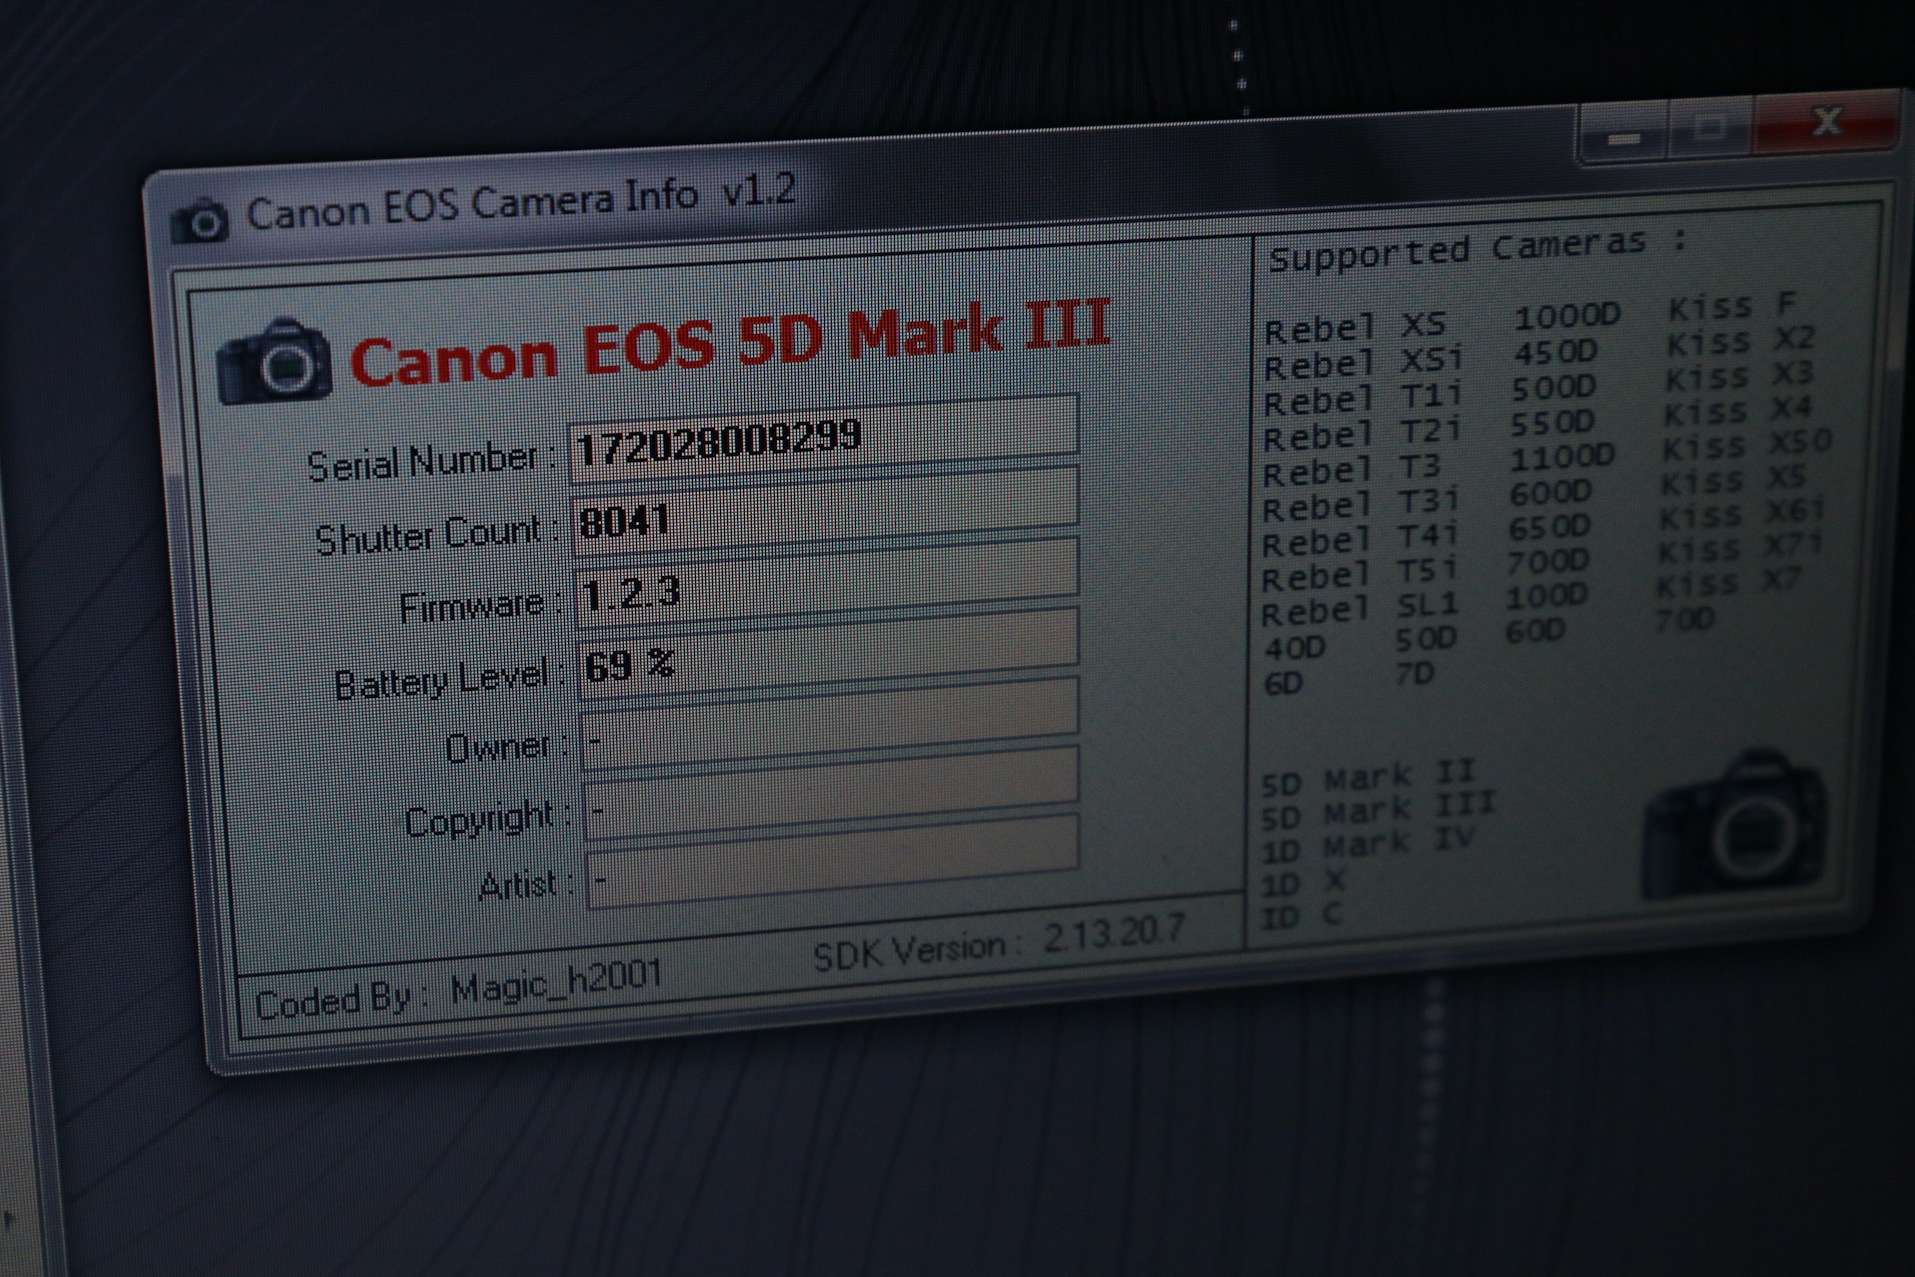
Task: Click the 650D entry
Action: point(1549,527)
